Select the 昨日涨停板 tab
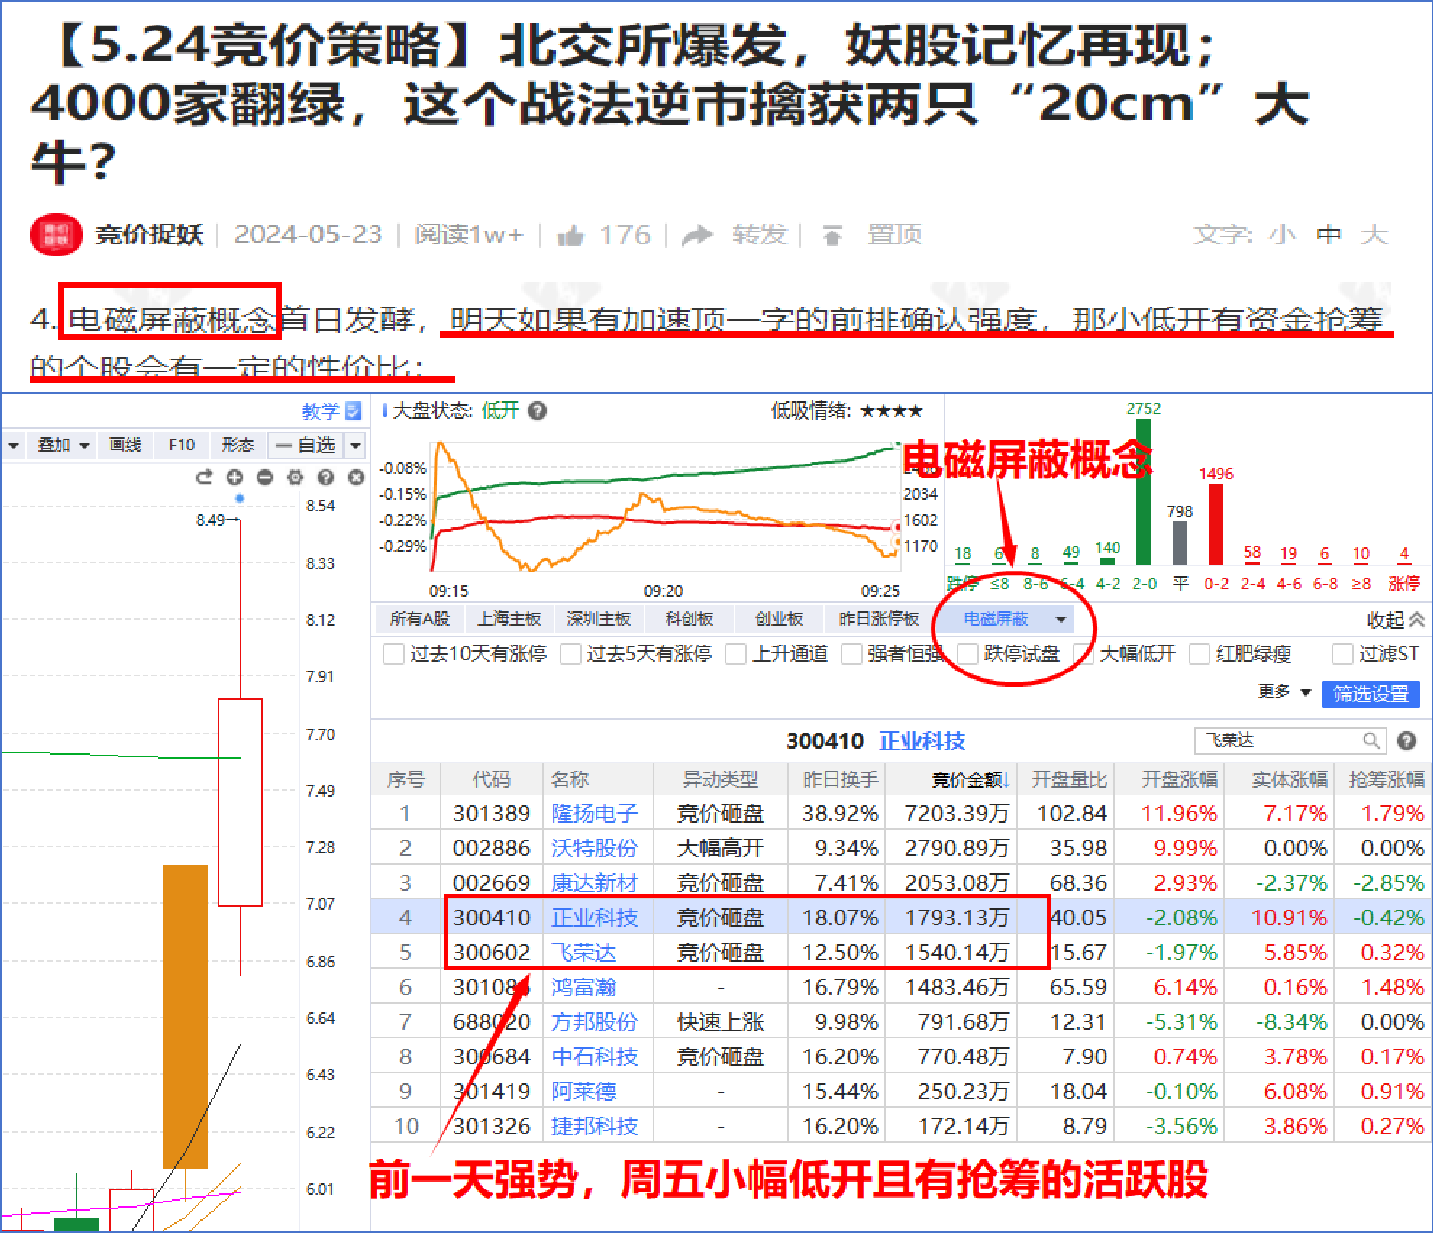The image size is (1433, 1234). point(878,619)
